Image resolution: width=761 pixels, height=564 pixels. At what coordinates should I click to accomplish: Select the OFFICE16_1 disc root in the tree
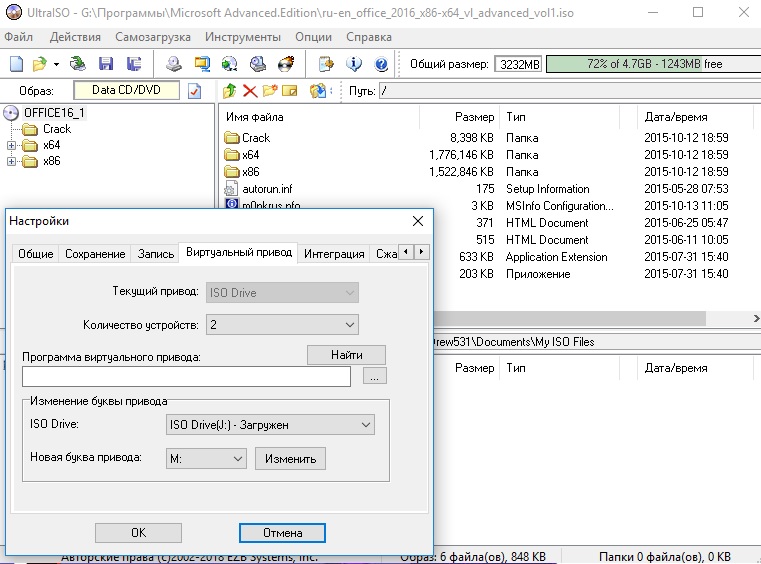[x=54, y=113]
